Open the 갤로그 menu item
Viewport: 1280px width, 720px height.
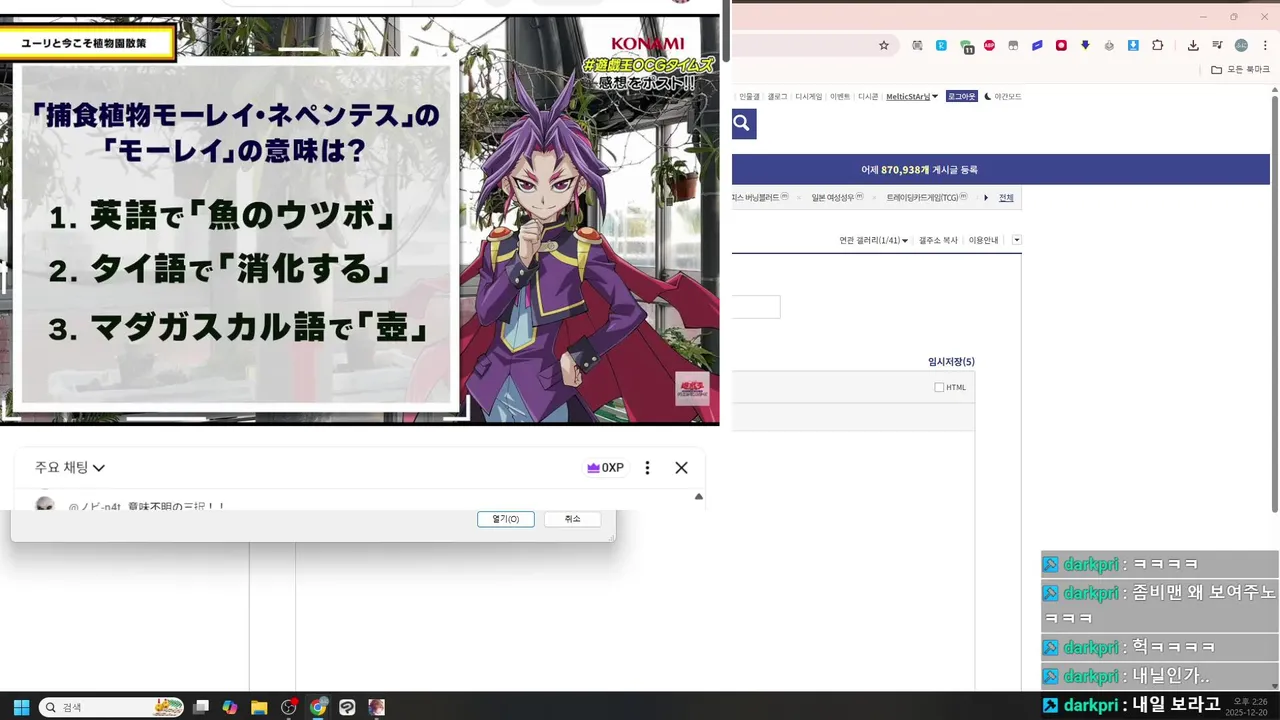[777, 96]
